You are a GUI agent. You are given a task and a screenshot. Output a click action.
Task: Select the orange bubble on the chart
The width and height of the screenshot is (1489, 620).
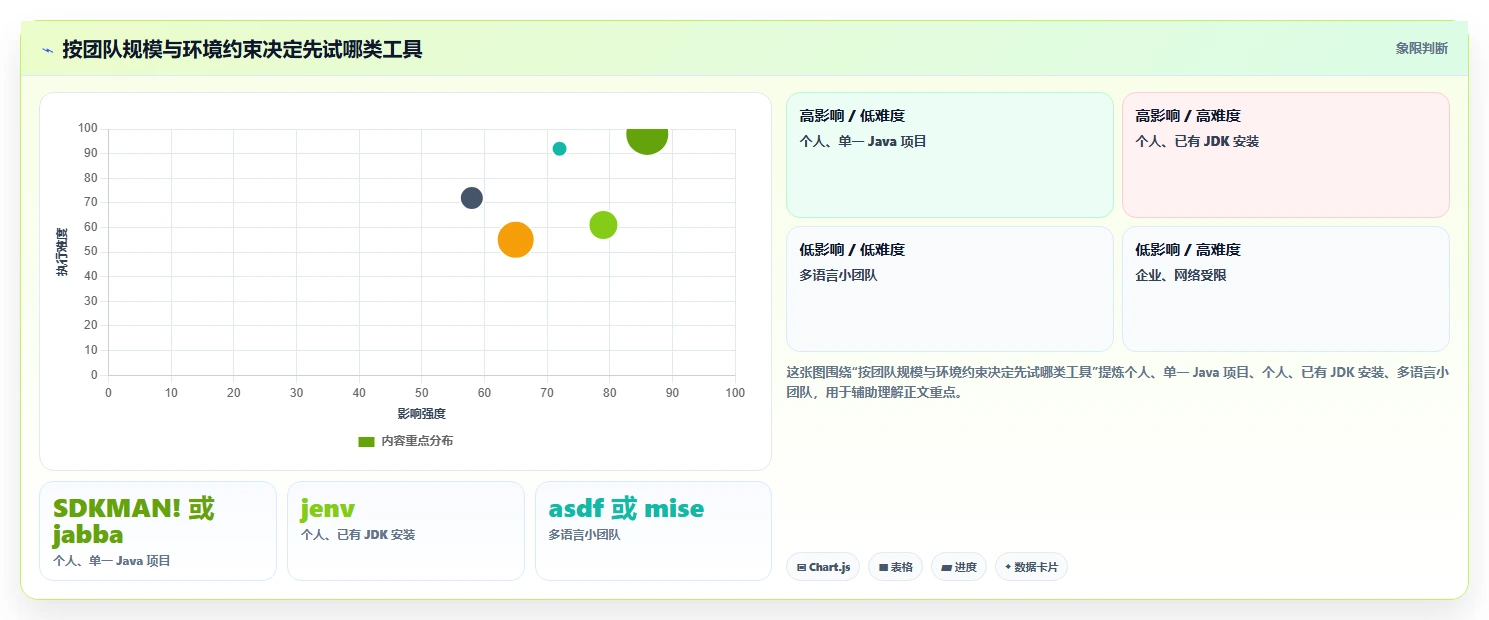(x=515, y=240)
